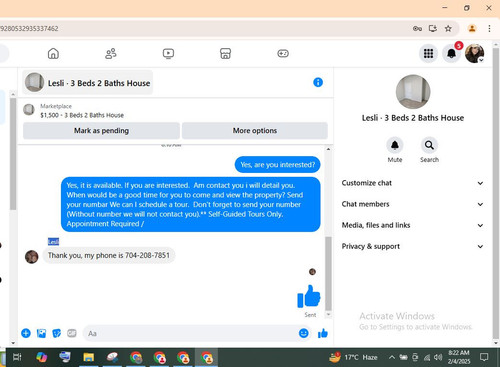Show hidden tray icons chevron
Image resolution: width=500 pixels, height=367 pixels.
click(x=392, y=358)
